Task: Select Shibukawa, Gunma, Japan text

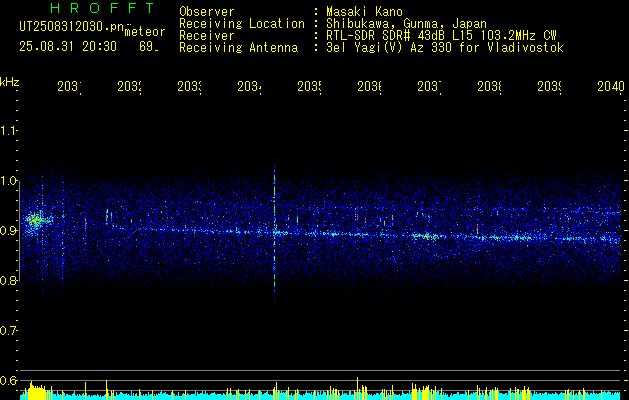Action: [406, 24]
